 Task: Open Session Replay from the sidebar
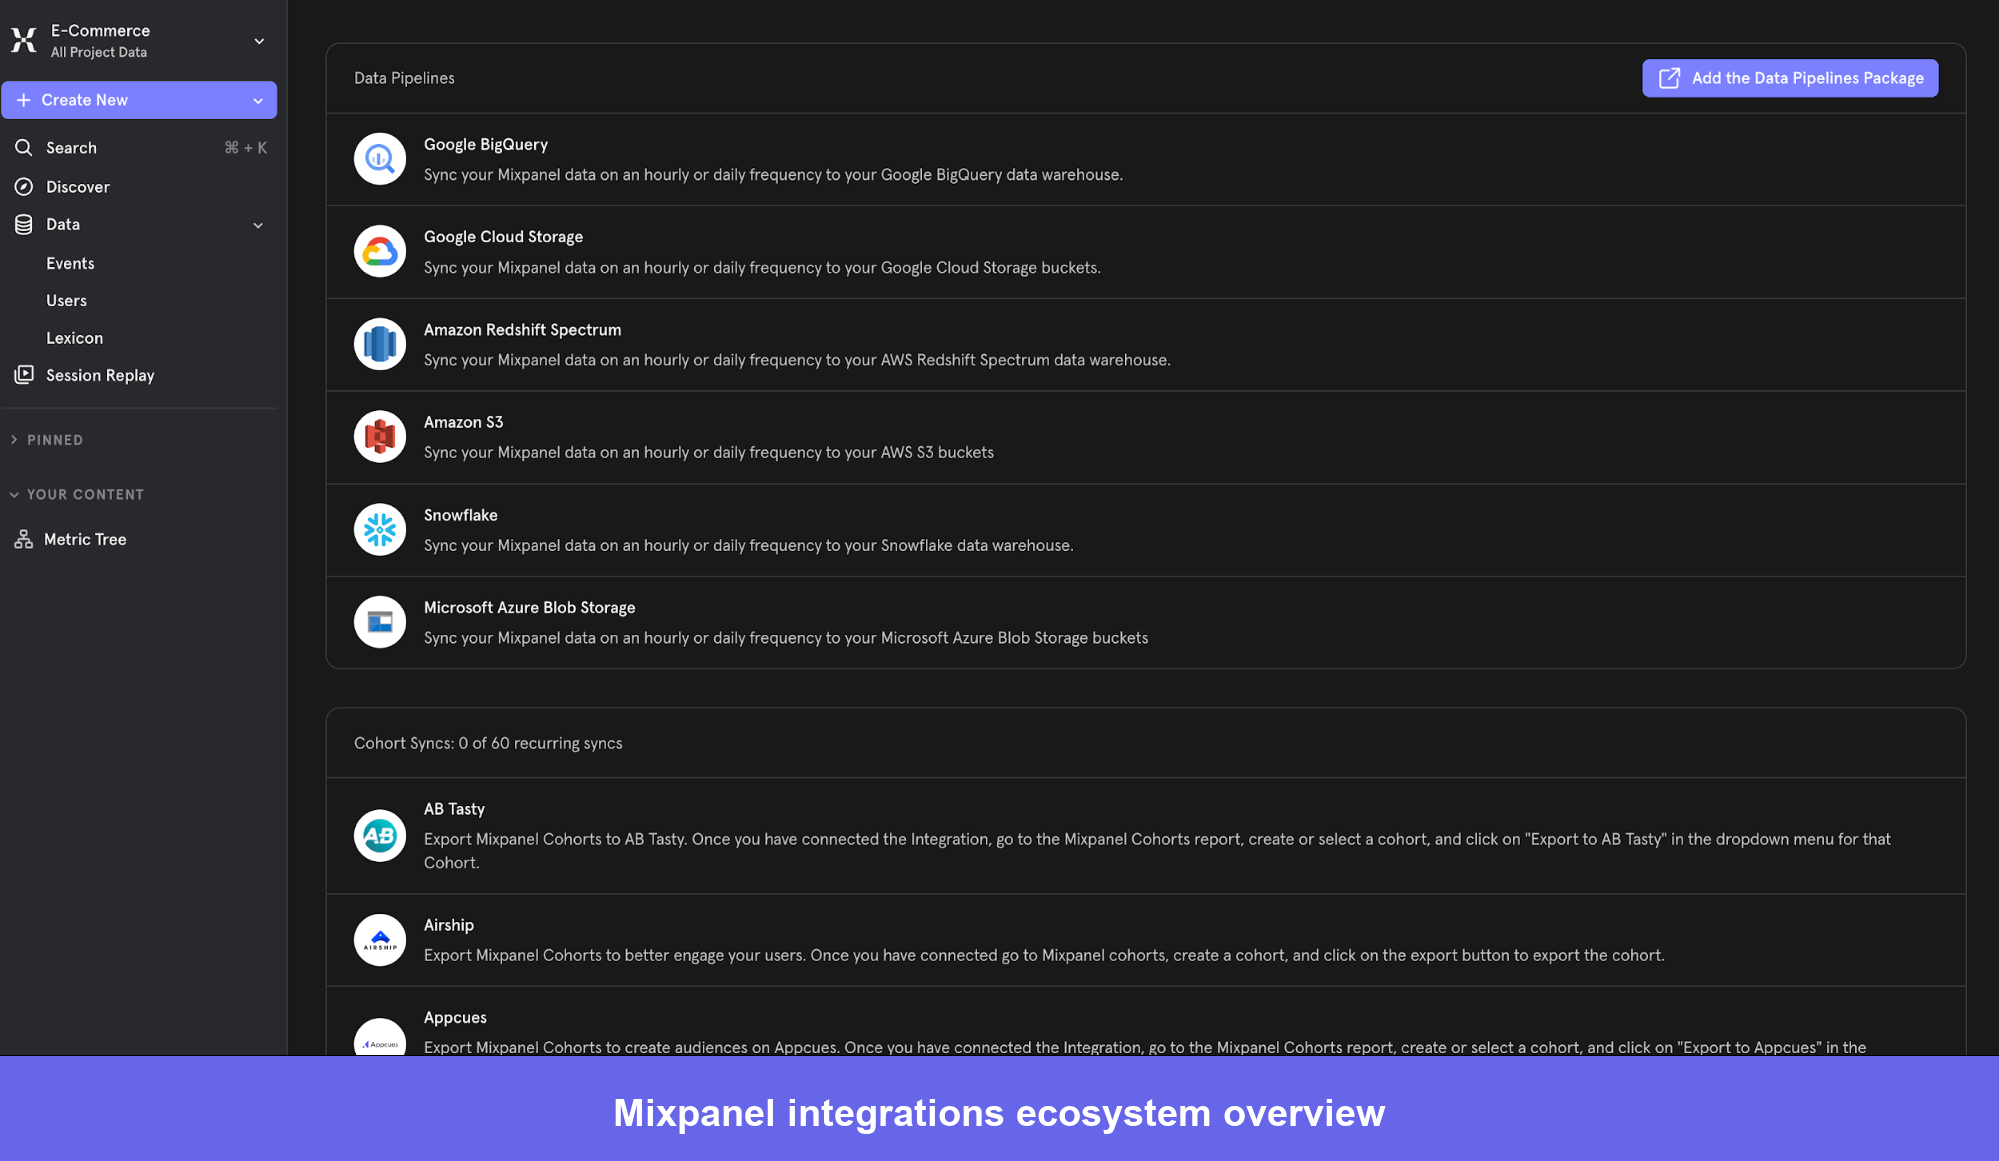point(99,375)
